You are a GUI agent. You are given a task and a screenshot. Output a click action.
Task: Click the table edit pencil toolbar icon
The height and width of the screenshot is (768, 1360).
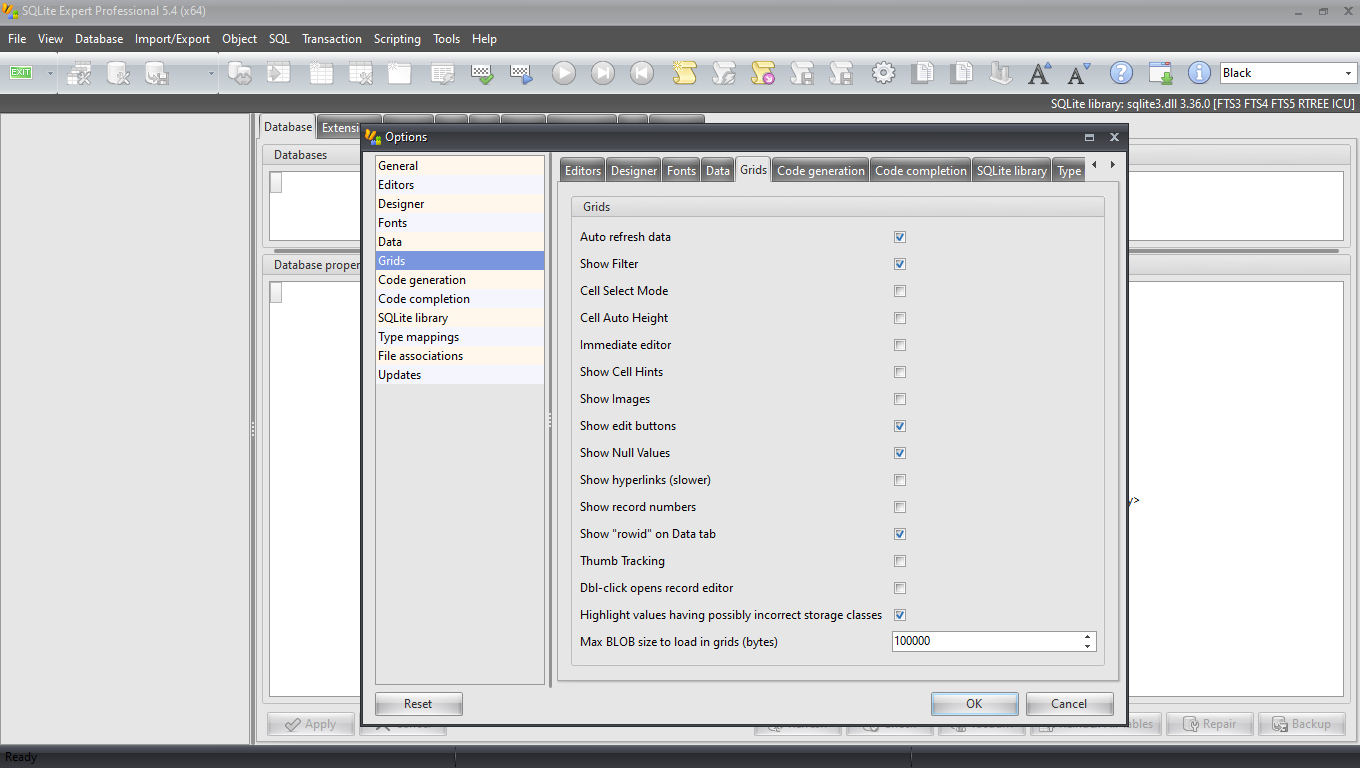(x=442, y=73)
